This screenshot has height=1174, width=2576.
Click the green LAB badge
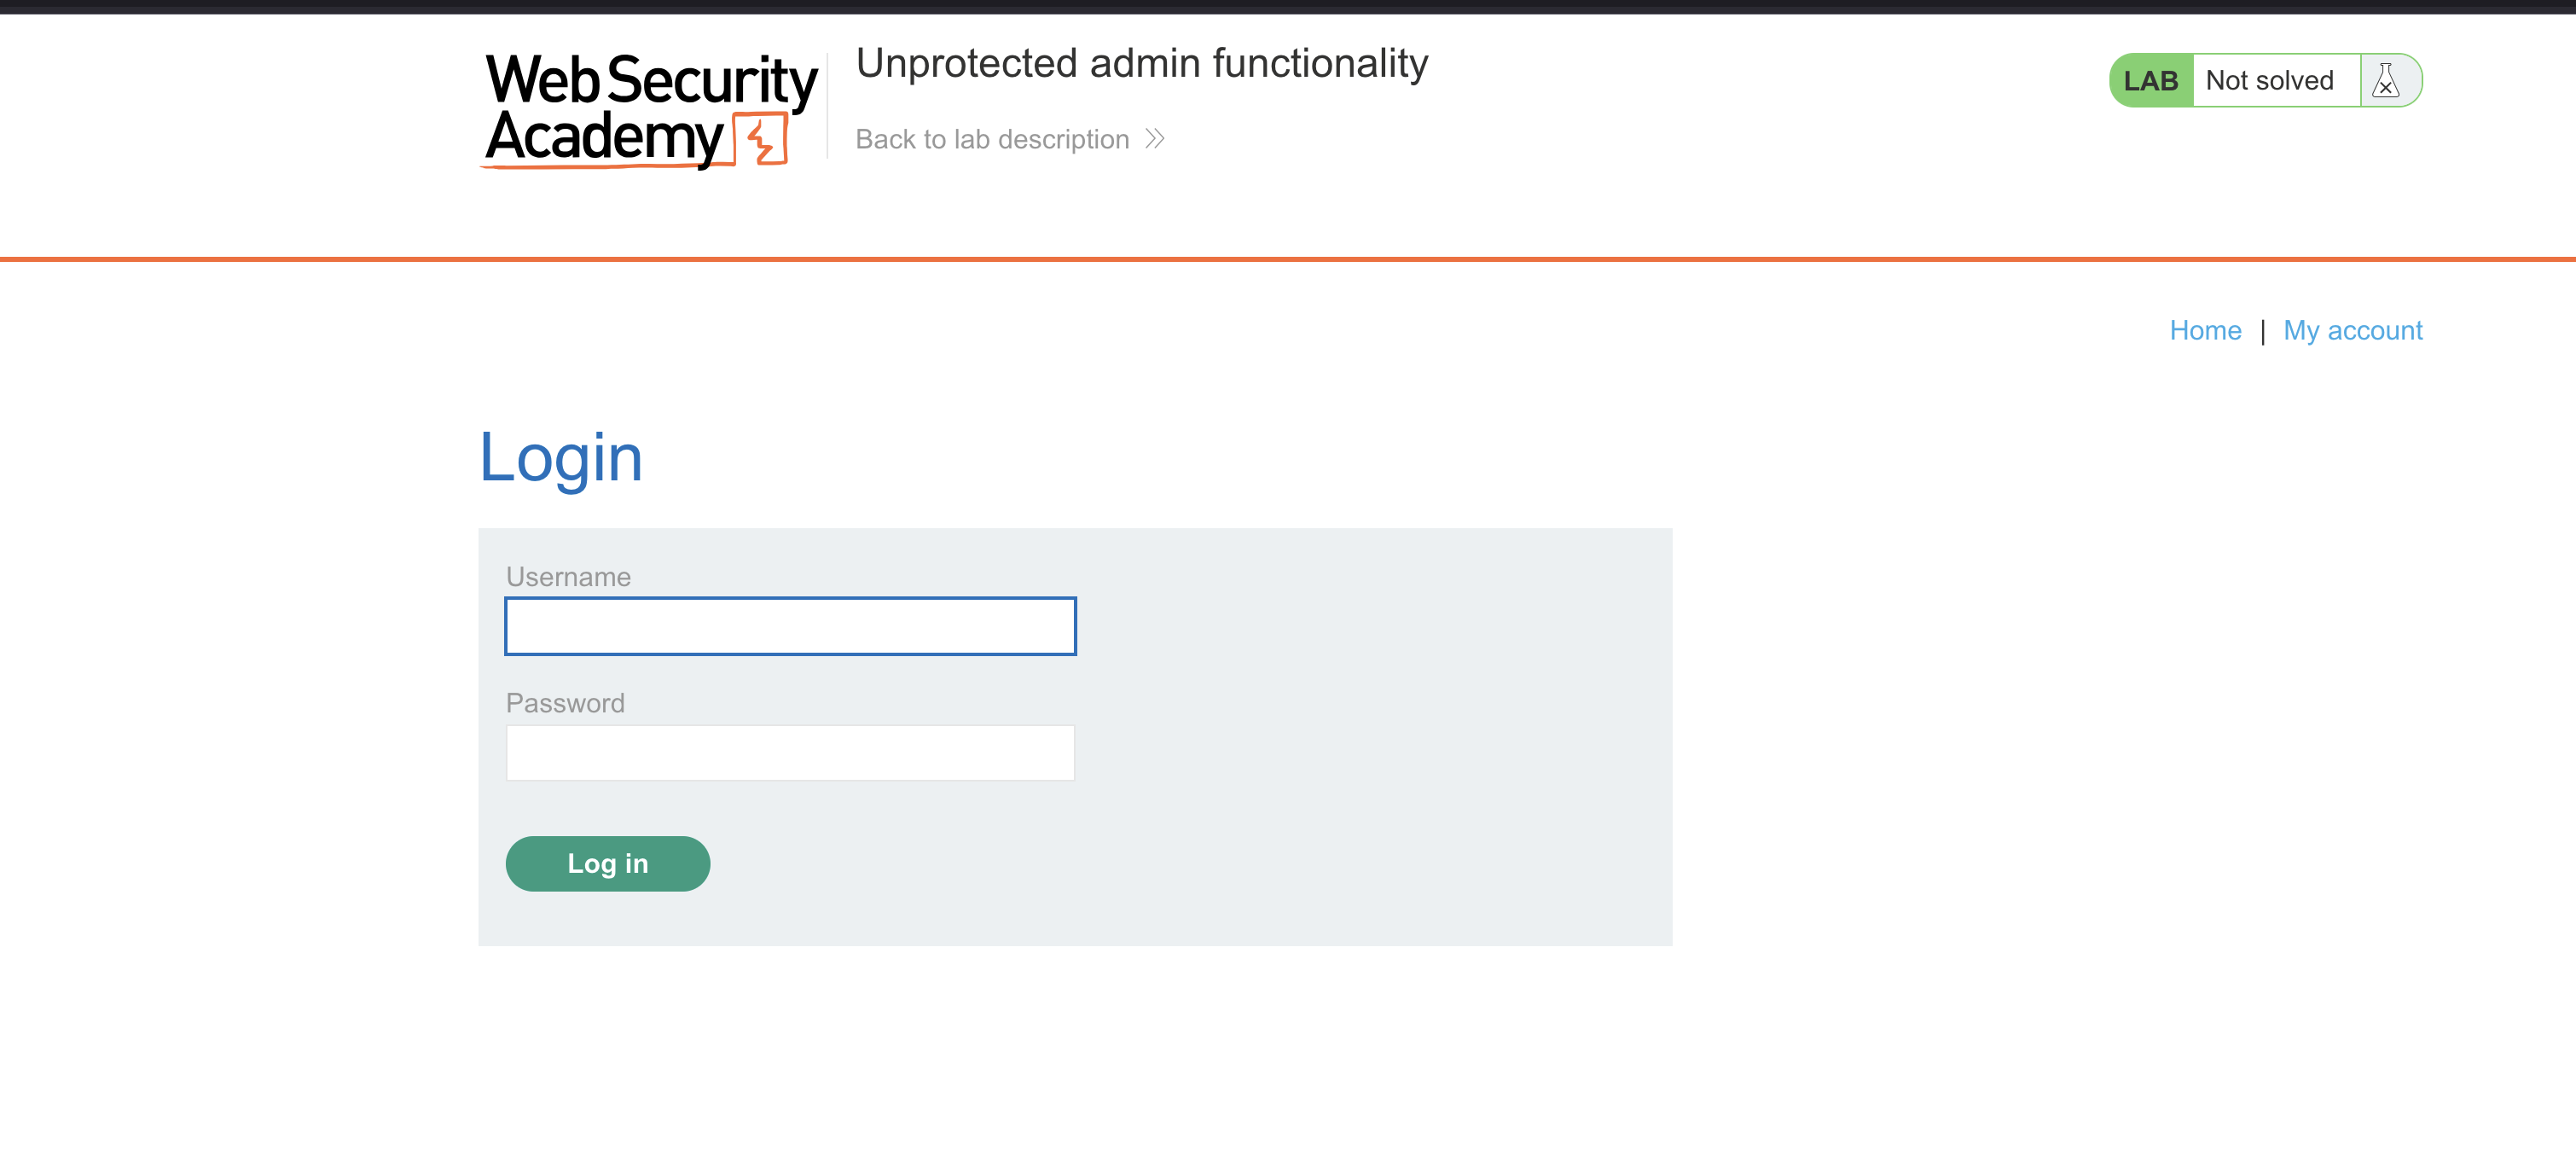click(2150, 81)
